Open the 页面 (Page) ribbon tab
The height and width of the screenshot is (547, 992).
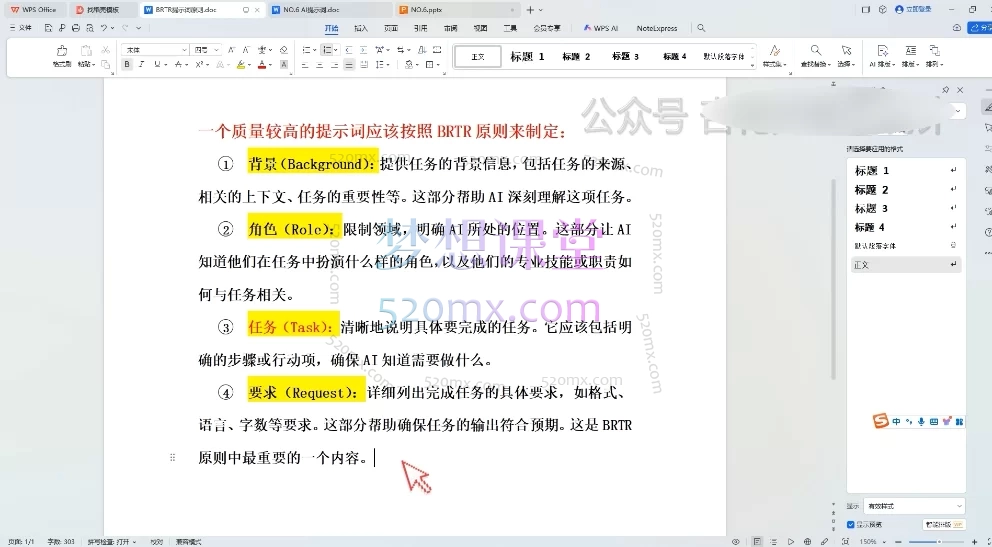[x=391, y=28]
